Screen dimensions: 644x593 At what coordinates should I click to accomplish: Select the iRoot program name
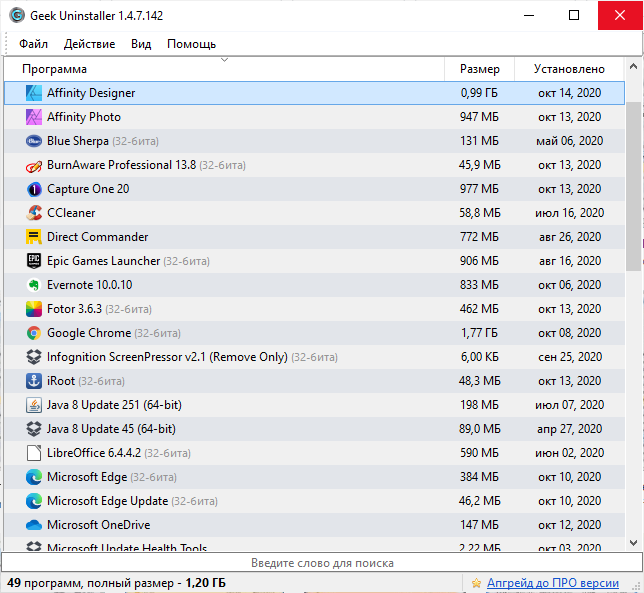pyautogui.click(x=61, y=381)
